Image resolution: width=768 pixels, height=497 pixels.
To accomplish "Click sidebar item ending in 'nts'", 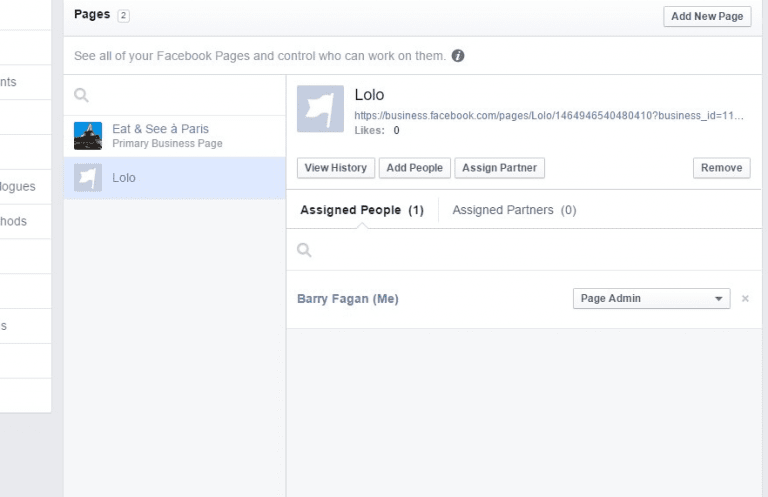I will [25, 82].
